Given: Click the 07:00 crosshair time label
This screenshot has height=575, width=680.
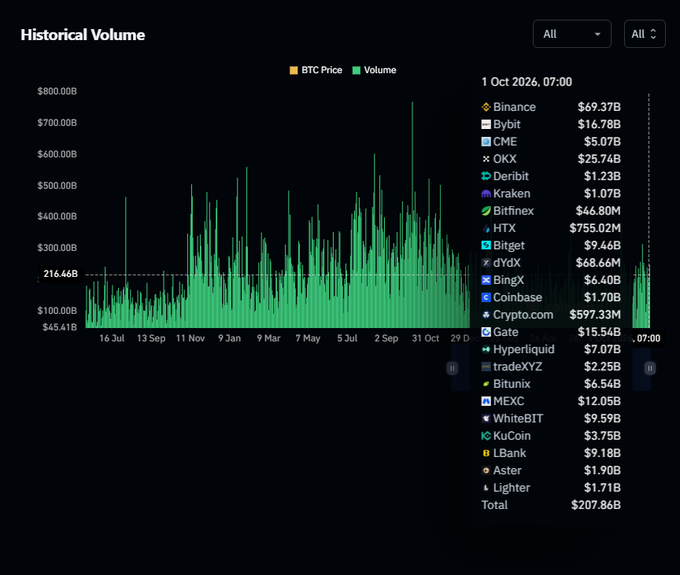Looking at the screenshot, I should tap(648, 338).
